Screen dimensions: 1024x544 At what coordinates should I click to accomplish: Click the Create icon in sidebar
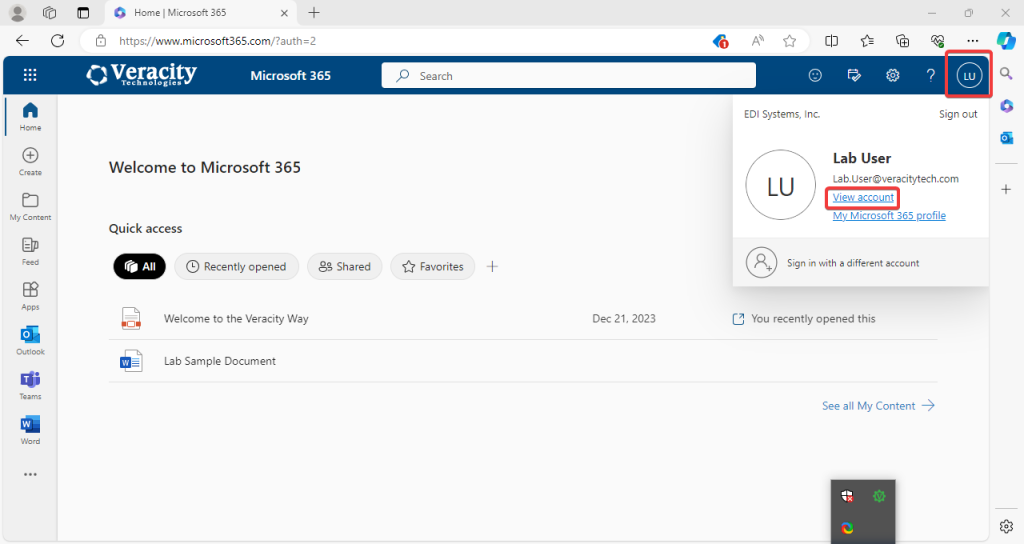click(x=30, y=160)
